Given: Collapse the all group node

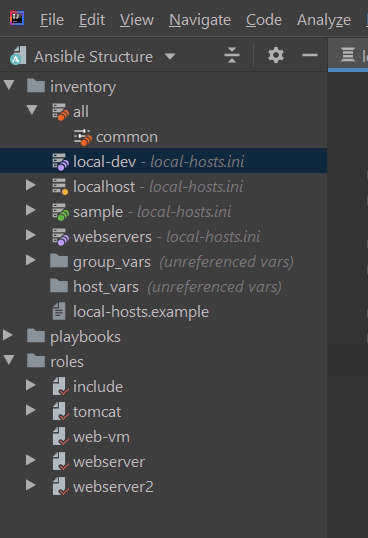Looking at the screenshot, I should (x=32, y=110).
